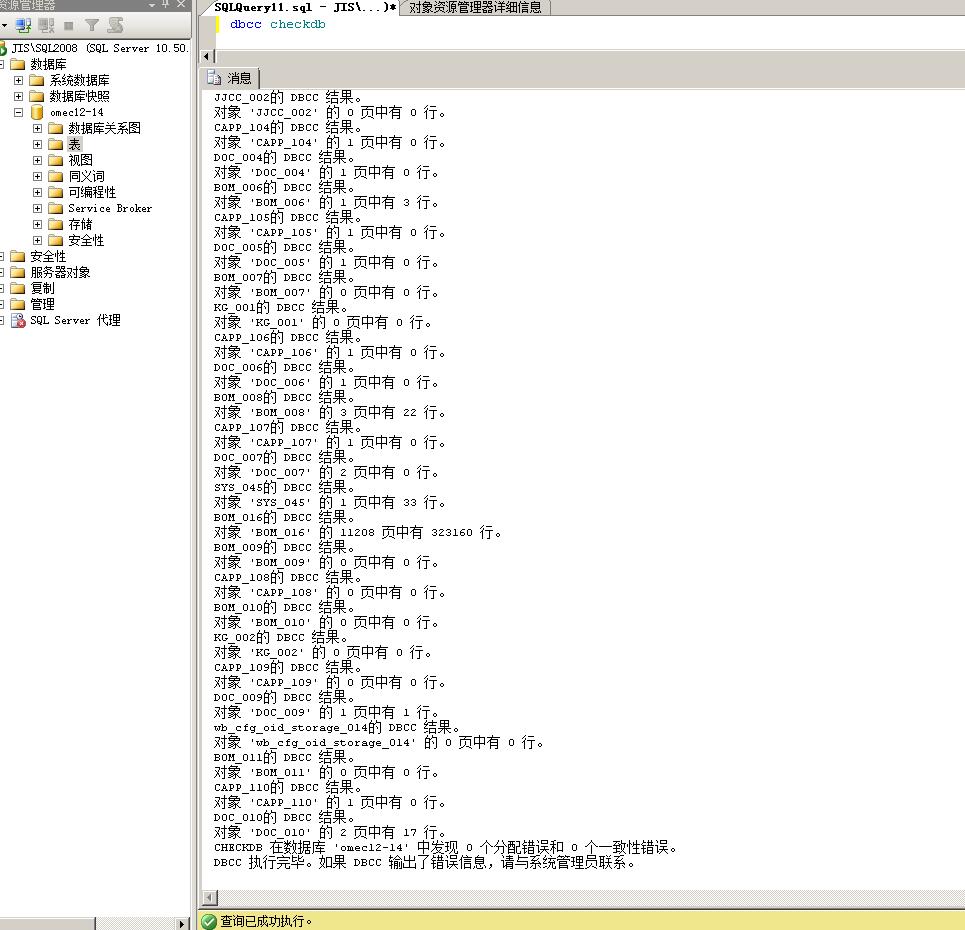Expand the Service Broker node
The width and height of the screenshot is (965, 930).
[38, 208]
